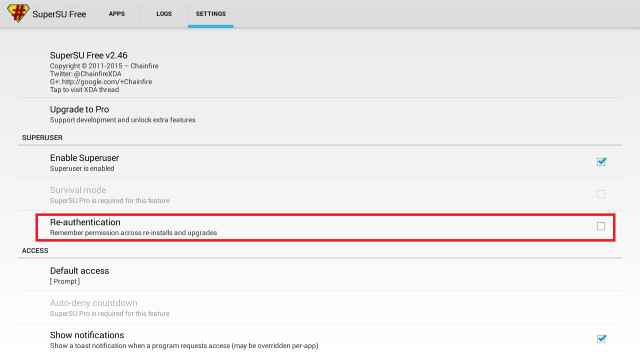
Task: Click the 'Tap to visit XDA thread' line
Action: click(x=84, y=90)
